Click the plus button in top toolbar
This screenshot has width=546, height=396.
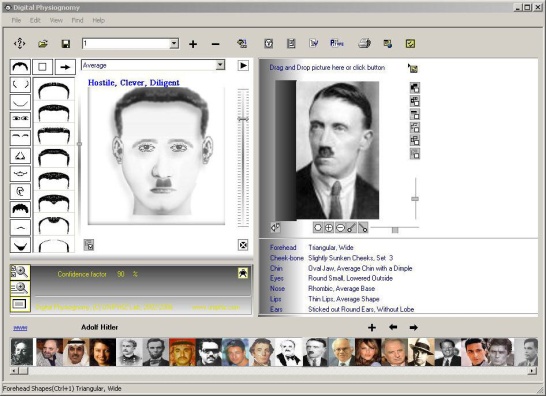point(193,44)
